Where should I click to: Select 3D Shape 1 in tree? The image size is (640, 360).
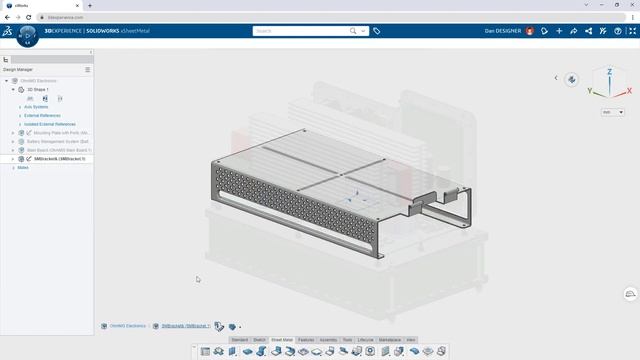[38, 89]
